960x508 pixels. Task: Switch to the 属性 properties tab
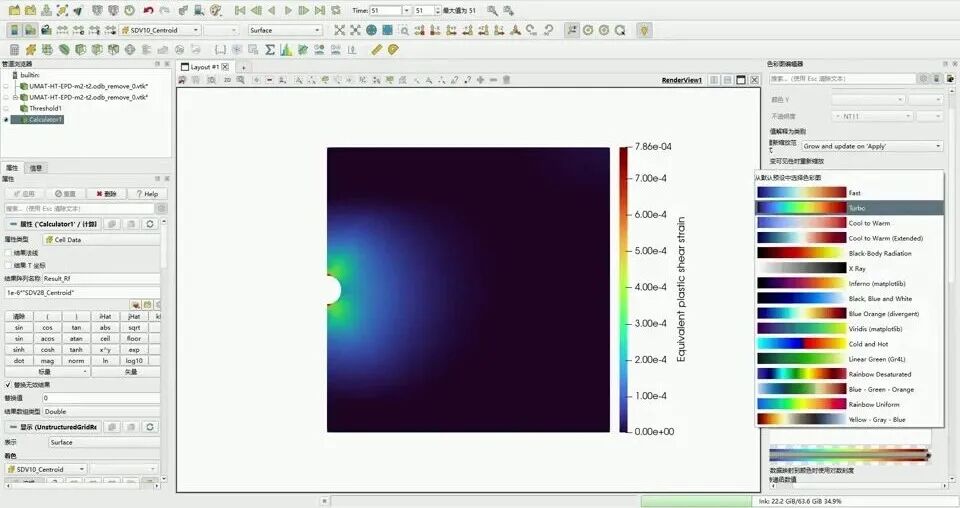click(12, 168)
